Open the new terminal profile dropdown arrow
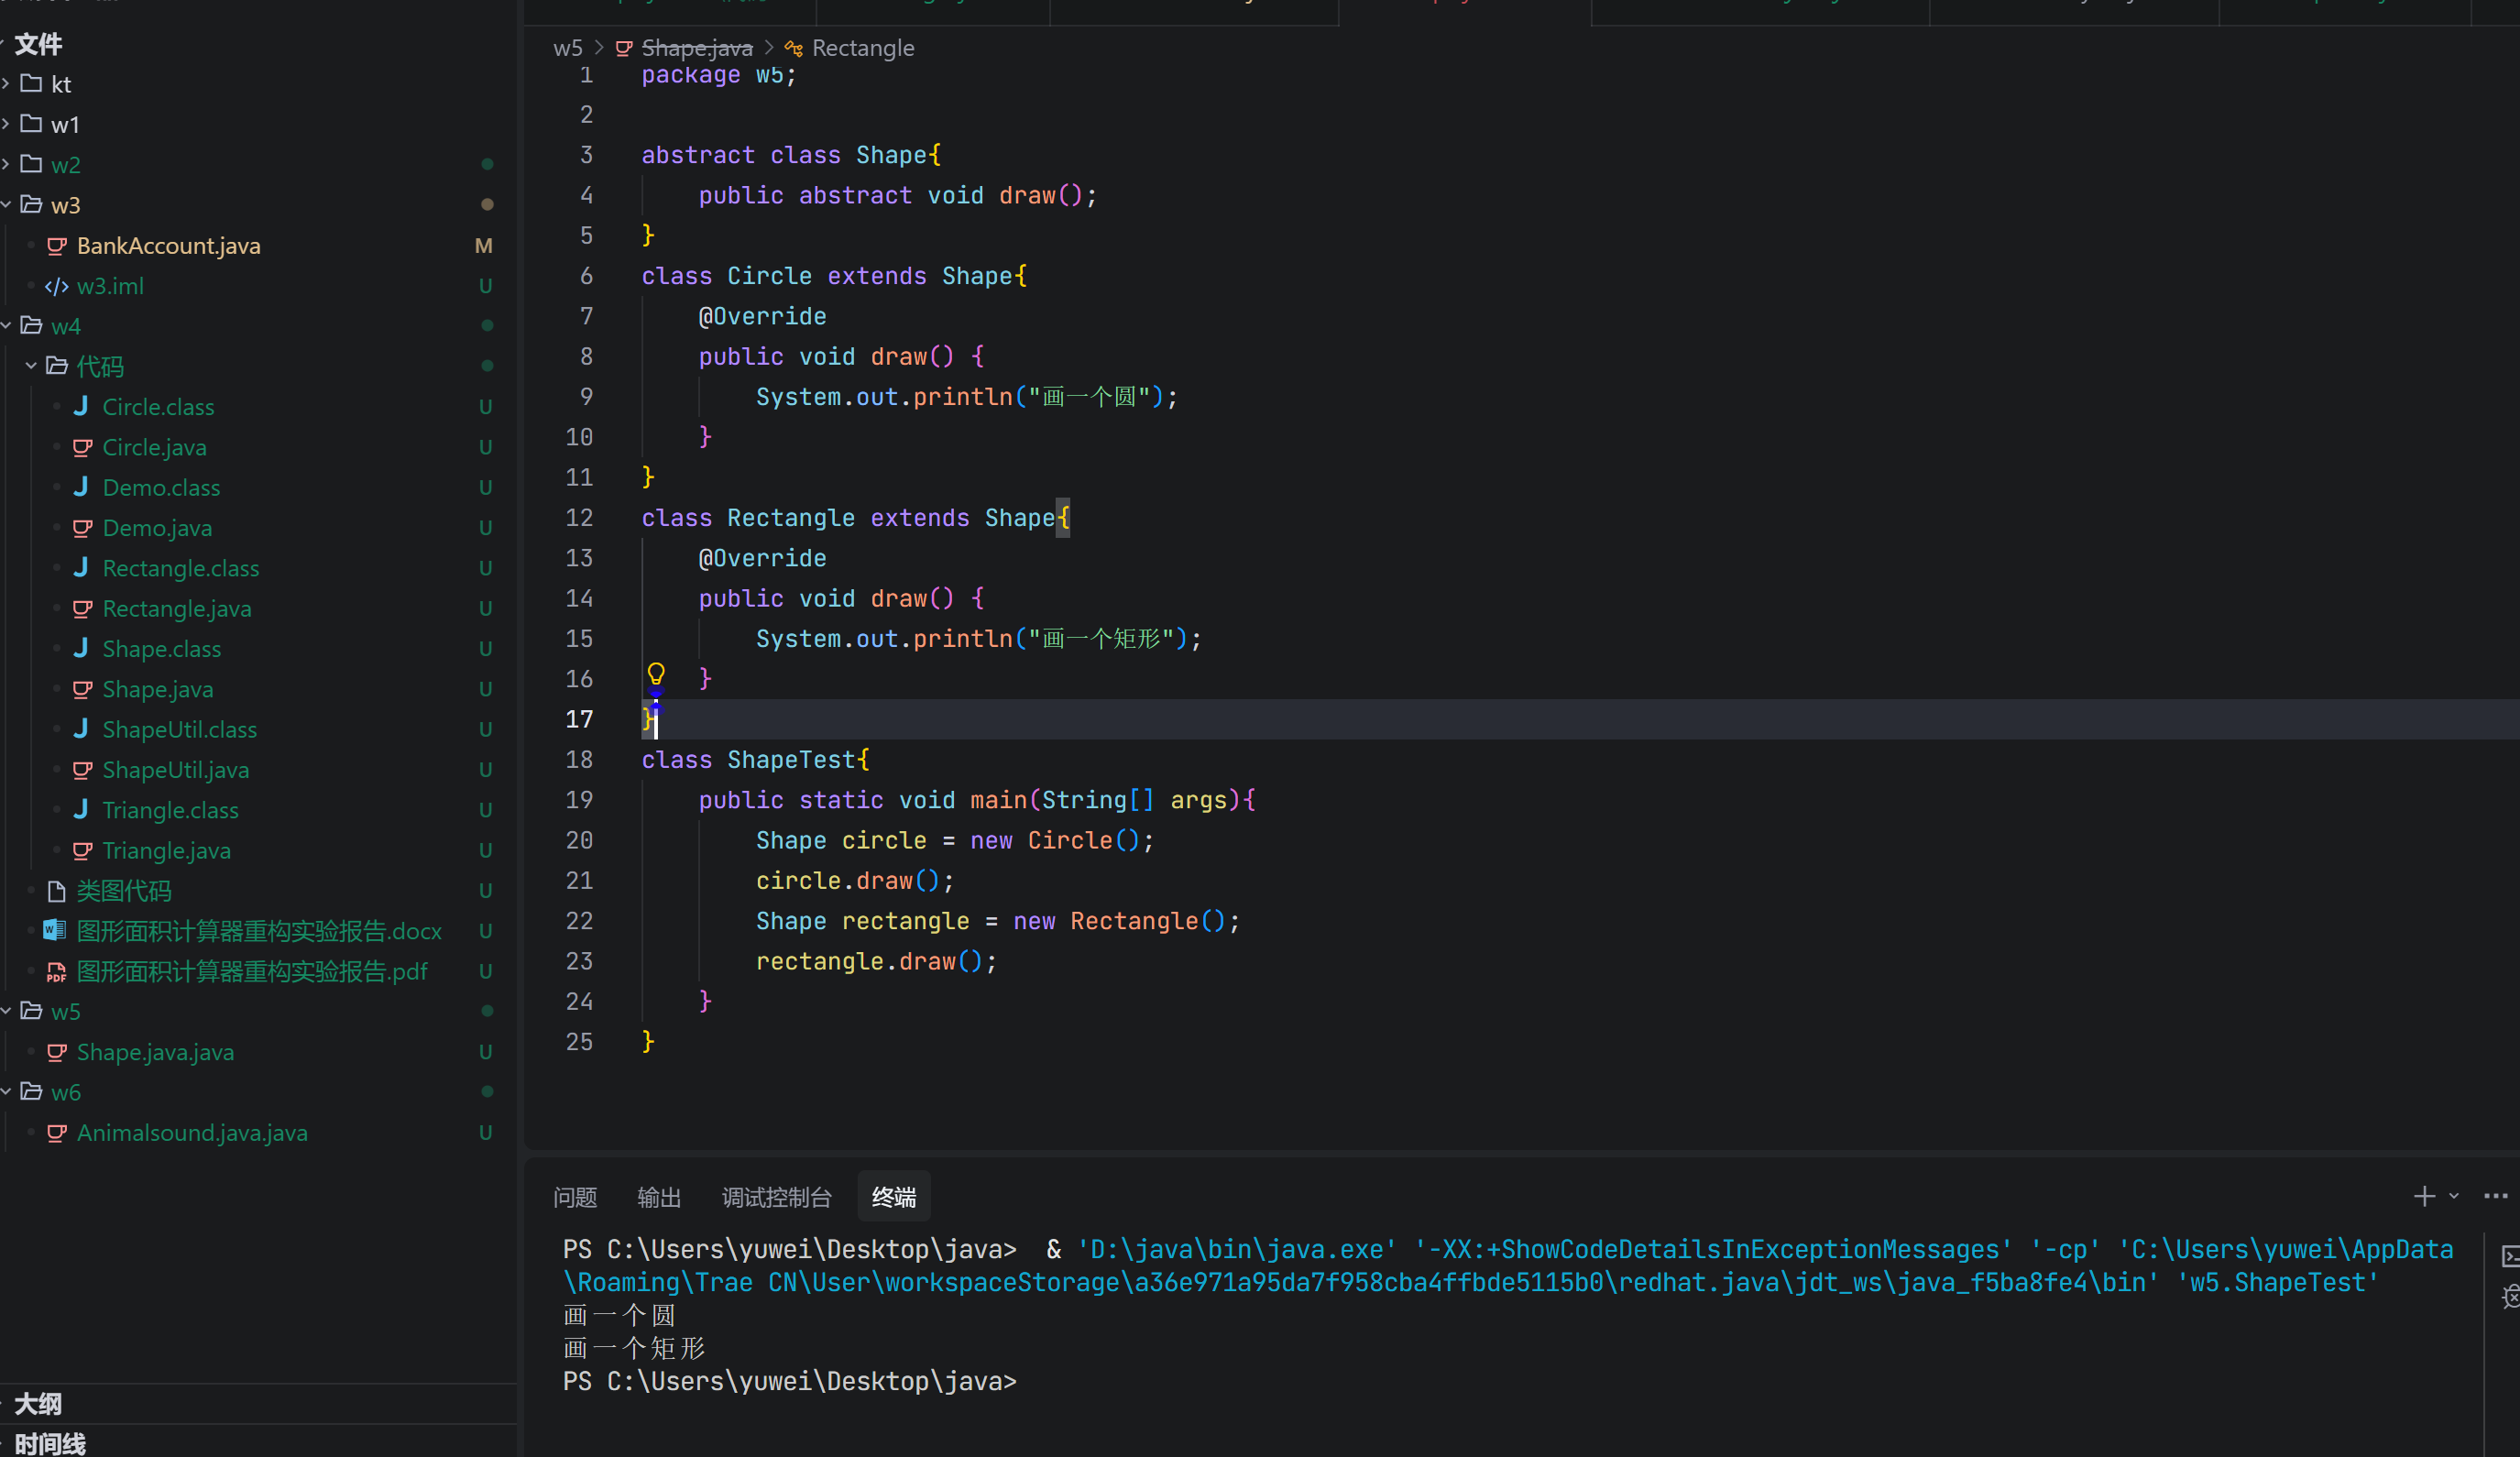This screenshot has width=2520, height=1457. point(2453,1196)
